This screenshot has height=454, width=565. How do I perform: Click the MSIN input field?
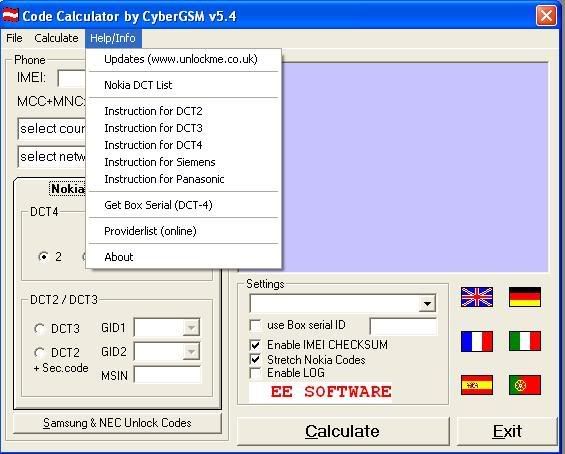[x=168, y=375]
